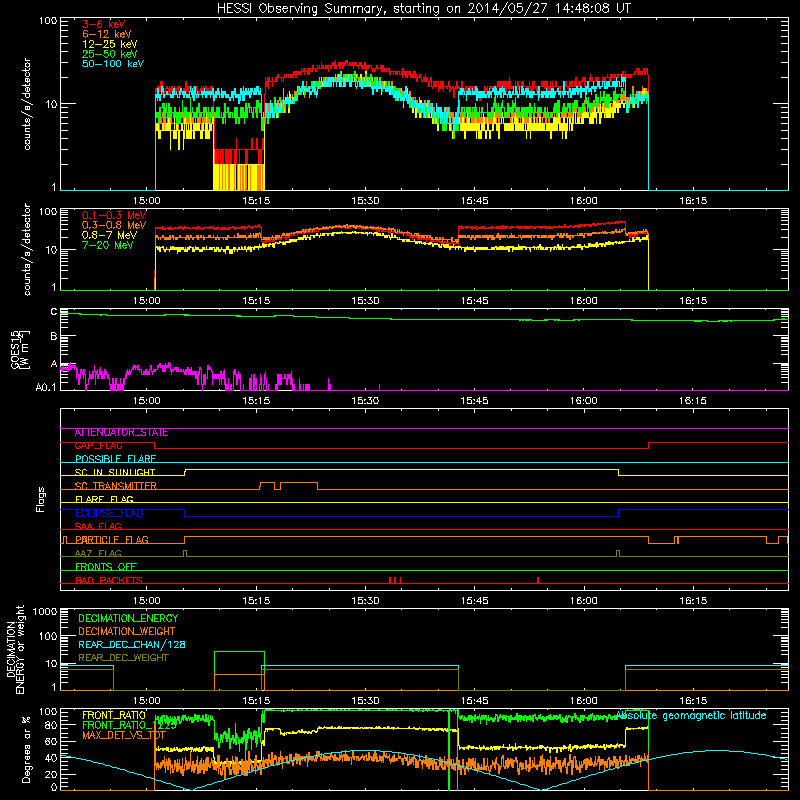Screen dimensions: 800x800
Task: Click the A0.1 level label on GOES plot
Action: 45,387
